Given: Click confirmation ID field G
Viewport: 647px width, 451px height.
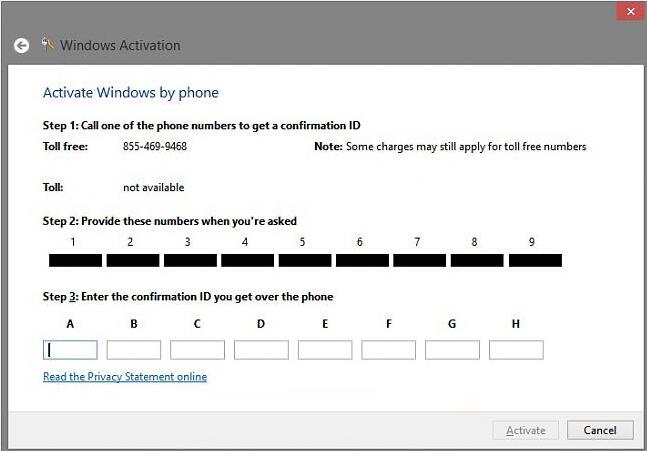Looking at the screenshot, I should pyautogui.click(x=452, y=350).
